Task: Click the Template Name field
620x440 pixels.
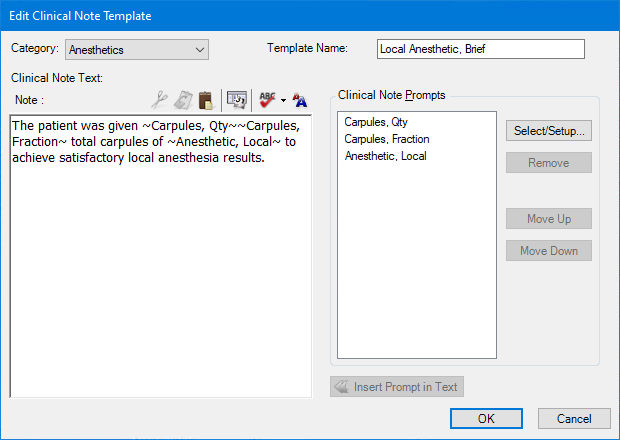Action: (480, 49)
